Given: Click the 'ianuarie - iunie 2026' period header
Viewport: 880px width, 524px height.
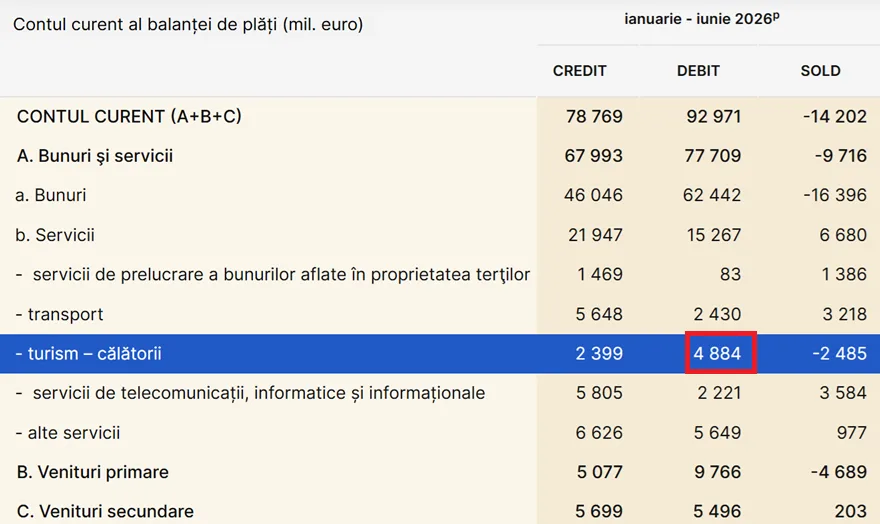Looking at the screenshot, I should click(x=702, y=19).
